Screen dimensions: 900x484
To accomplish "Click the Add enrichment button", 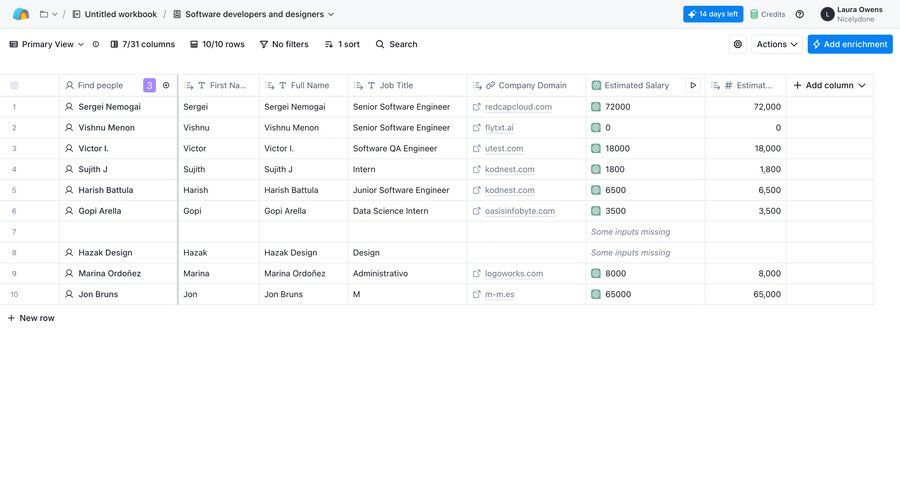I will (850, 44).
